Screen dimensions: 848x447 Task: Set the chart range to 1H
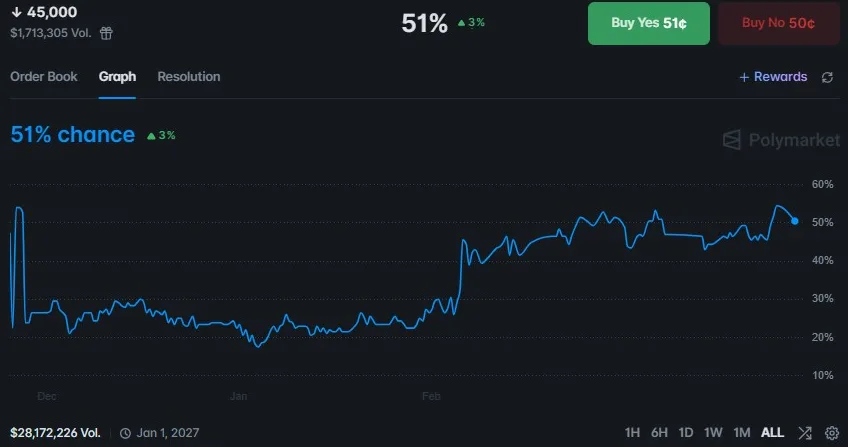pos(632,433)
